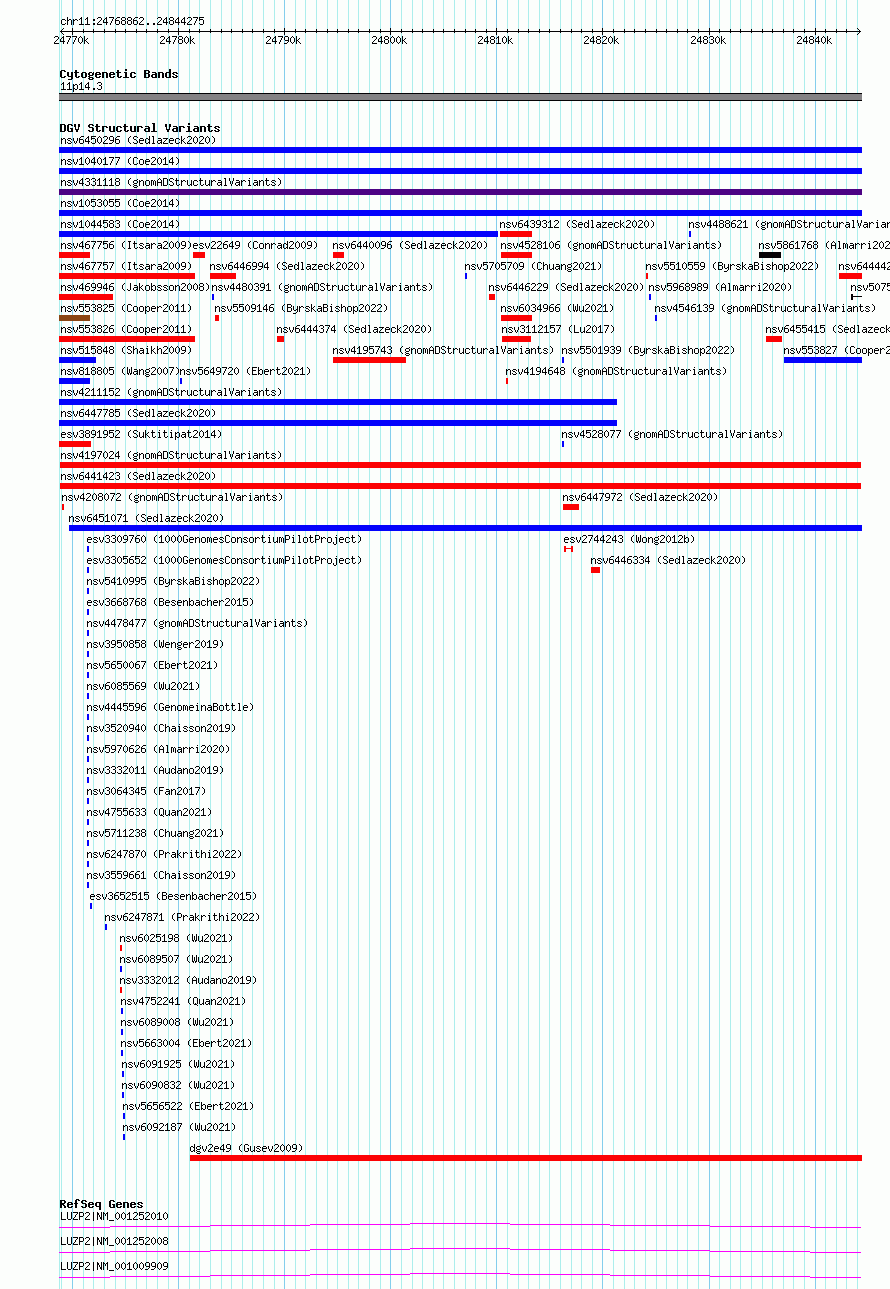
Task: Click nsv4211152 (gnomADStructuralVariants) label
Action: [x=170, y=392]
